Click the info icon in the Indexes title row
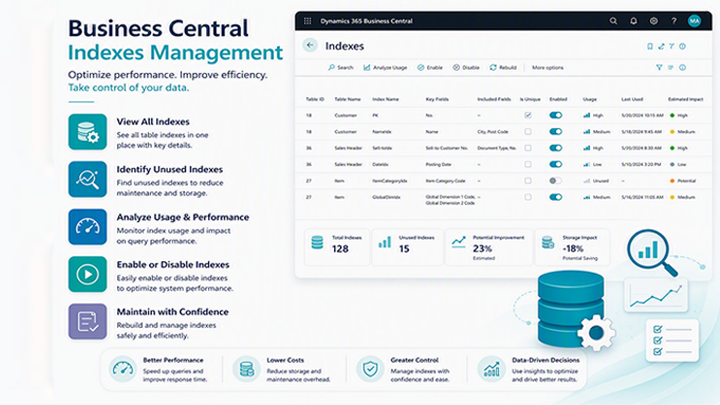 (683, 46)
